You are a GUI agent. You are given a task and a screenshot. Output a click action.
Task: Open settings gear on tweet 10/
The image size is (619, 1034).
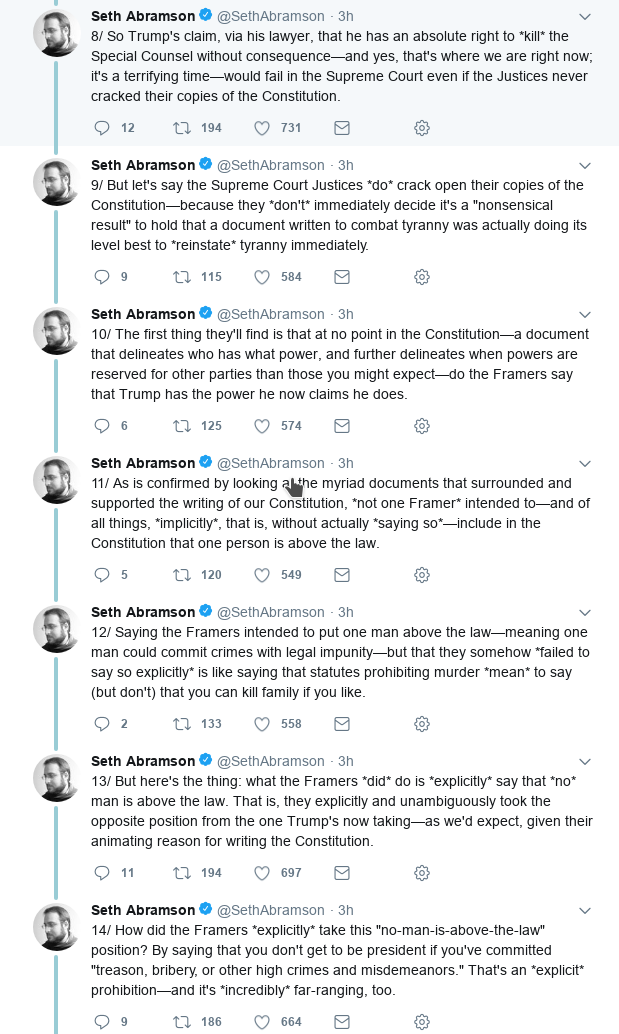point(422,426)
